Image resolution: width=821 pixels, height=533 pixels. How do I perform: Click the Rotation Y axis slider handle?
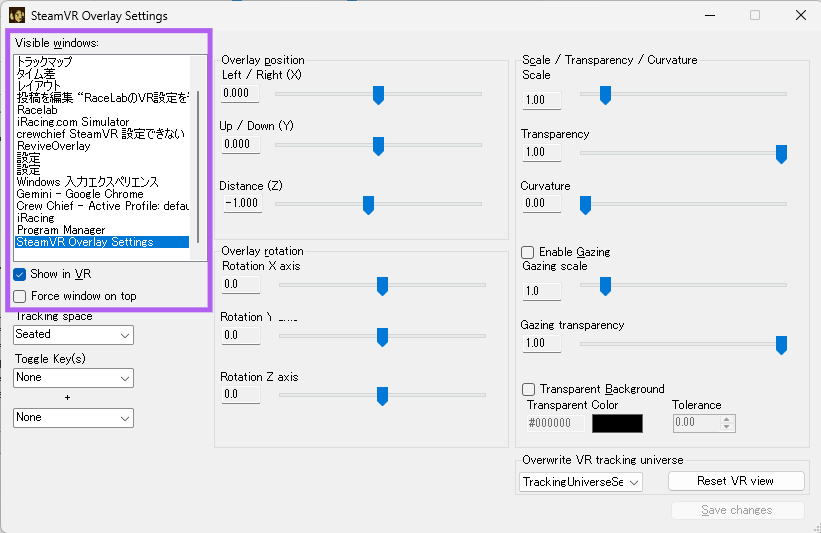[x=382, y=337]
